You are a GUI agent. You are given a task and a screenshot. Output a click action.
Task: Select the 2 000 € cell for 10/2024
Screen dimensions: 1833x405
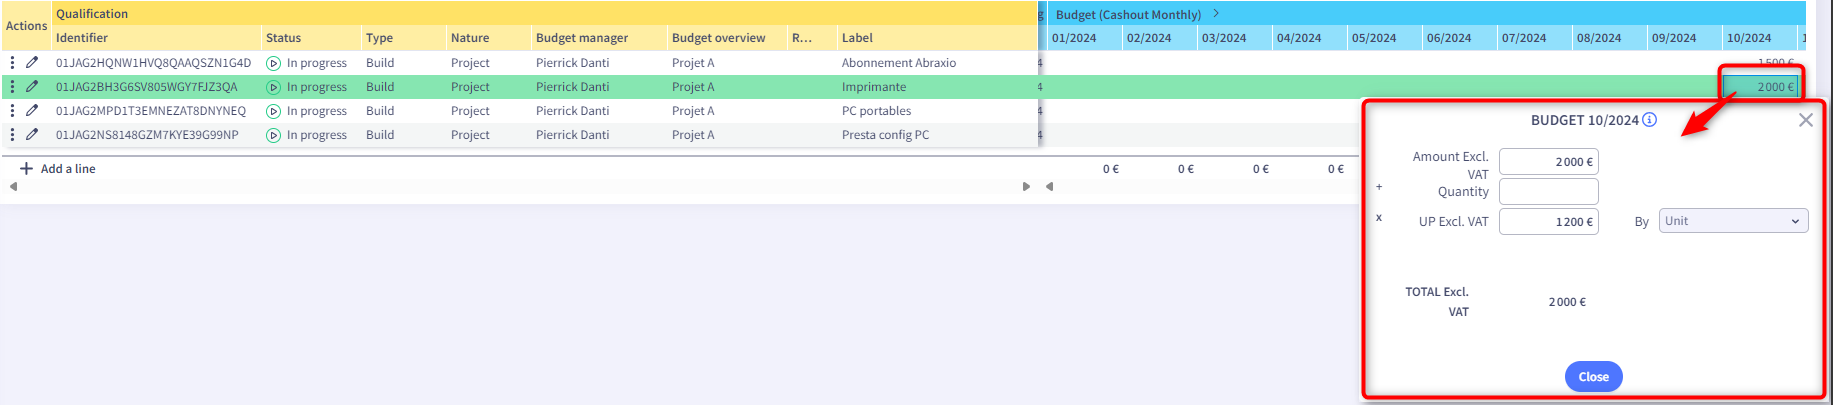click(1761, 87)
